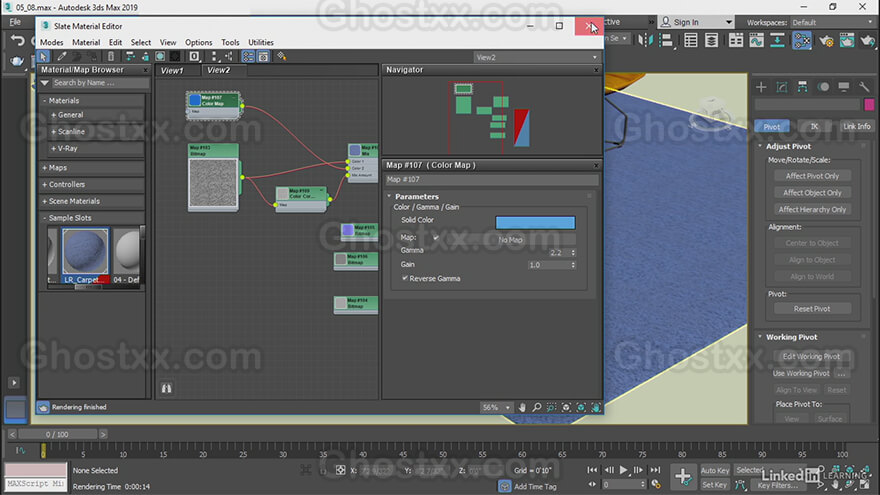Image resolution: width=880 pixels, height=495 pixels.
Task: Pick material from object eyedropper icon
Action: click(62, 56)
